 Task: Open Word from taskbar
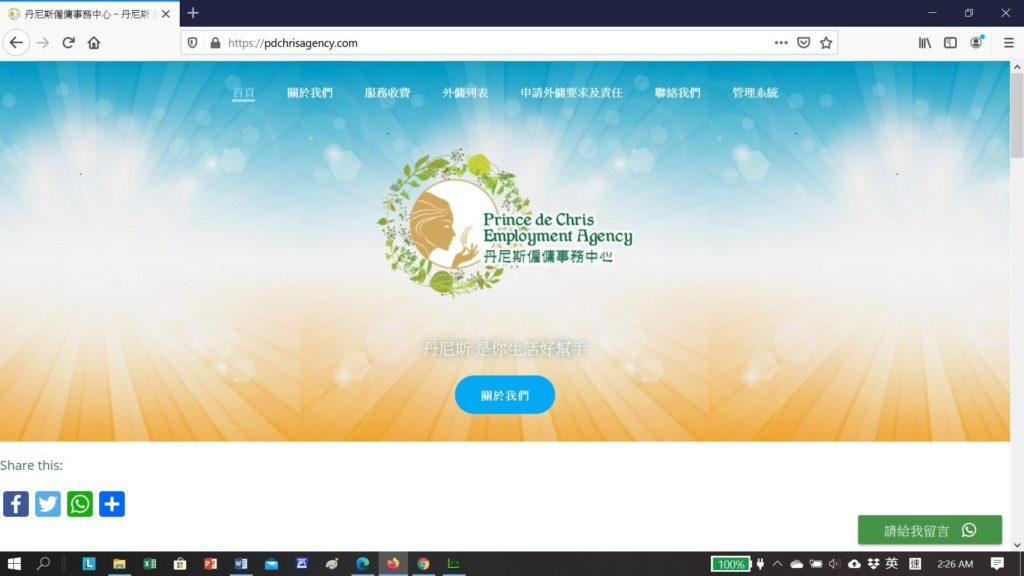click(x=240, y=564)
